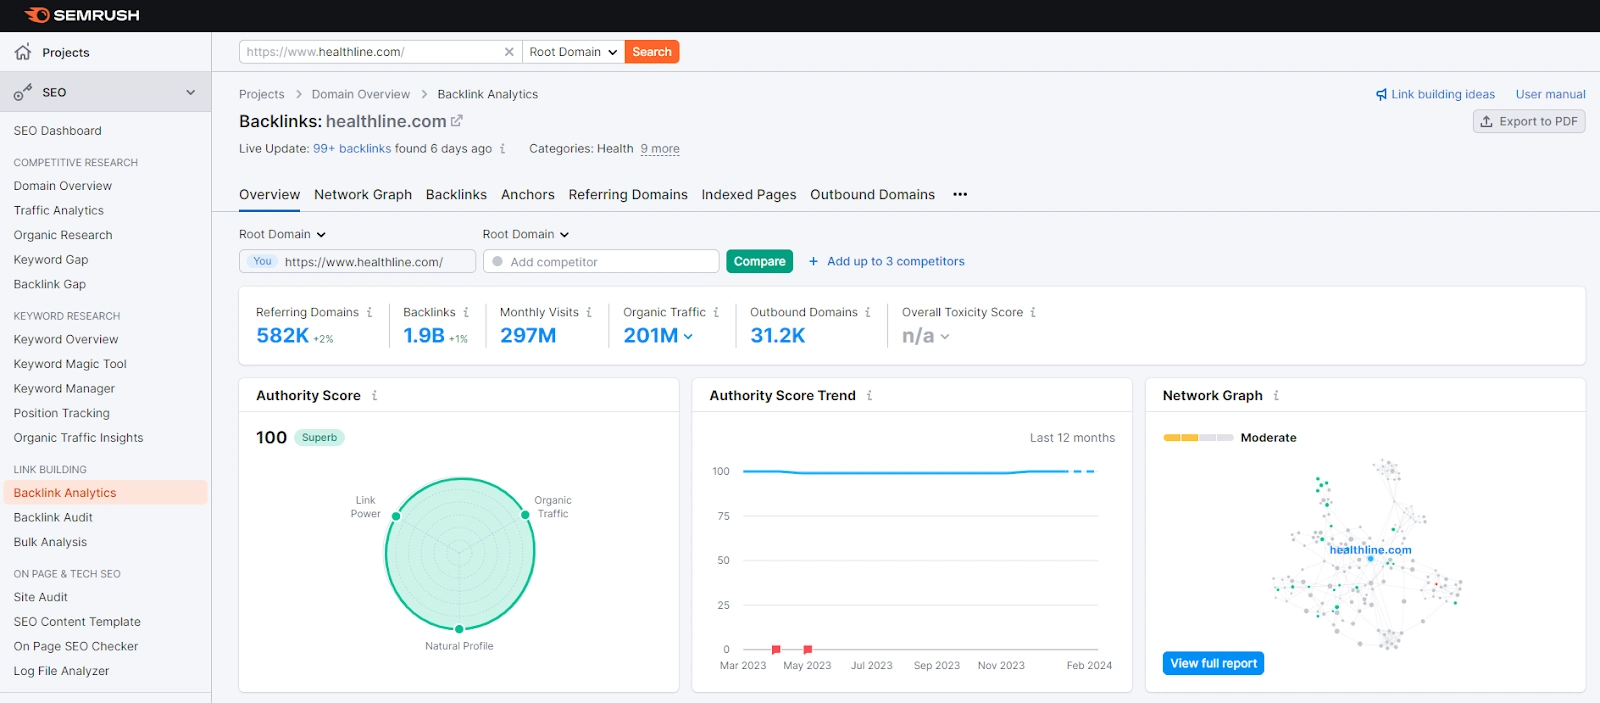Open Traffic Analytics in sidebar

point(59,211)
